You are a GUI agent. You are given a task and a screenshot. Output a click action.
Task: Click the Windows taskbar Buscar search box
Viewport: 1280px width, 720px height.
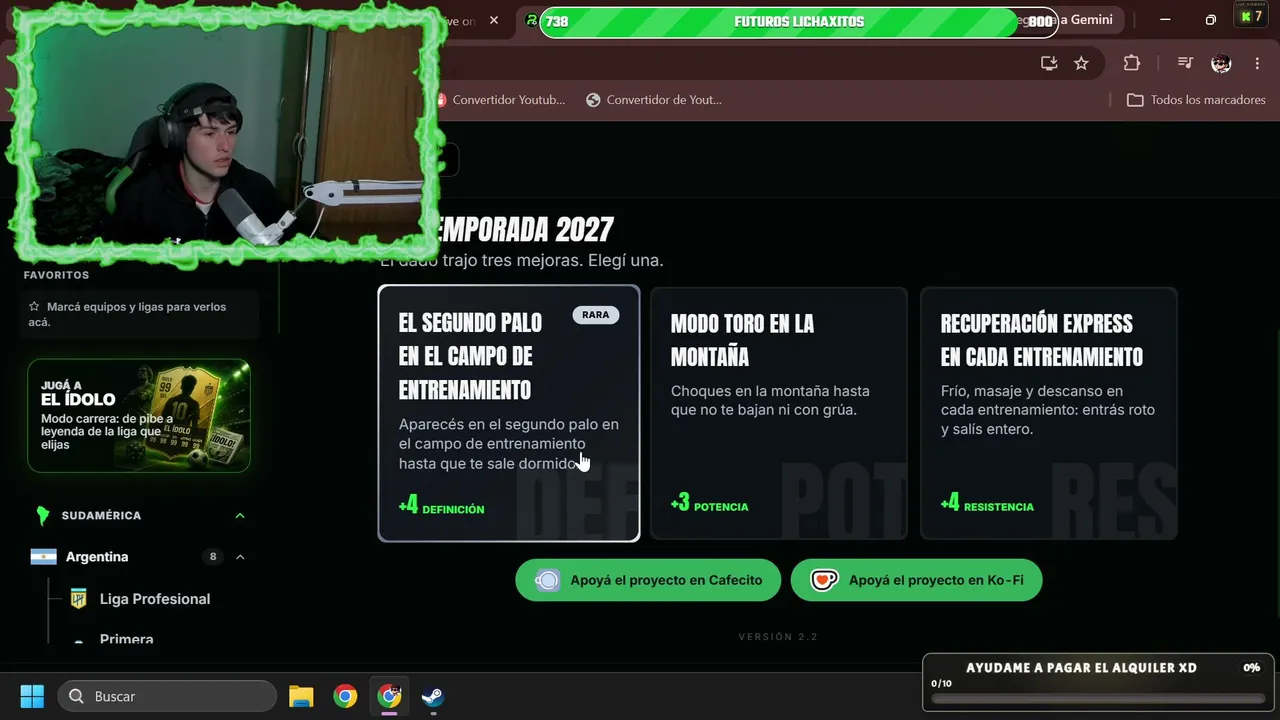coord(167,696)
